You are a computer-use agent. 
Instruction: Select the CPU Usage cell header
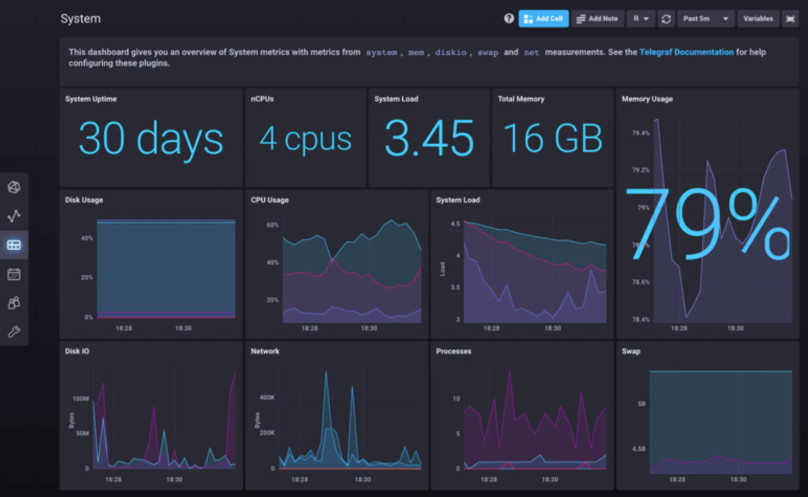click(x=270, y=200)
